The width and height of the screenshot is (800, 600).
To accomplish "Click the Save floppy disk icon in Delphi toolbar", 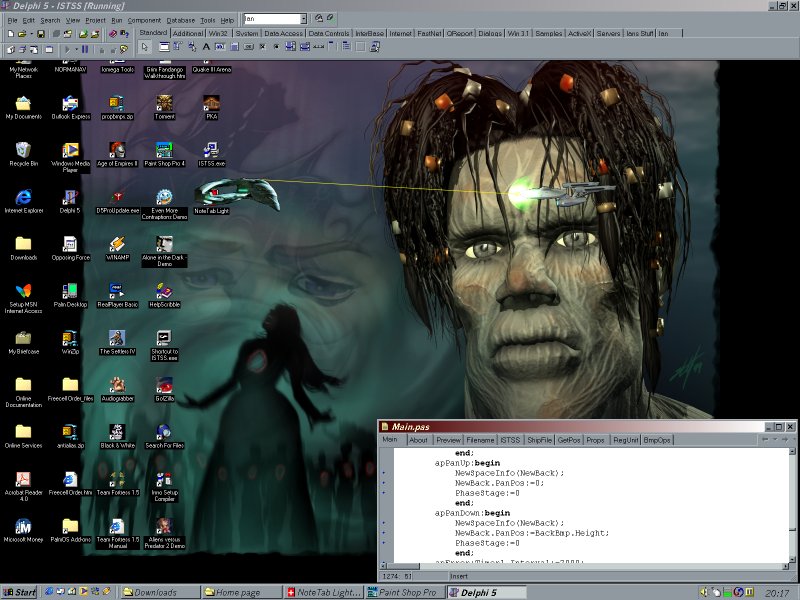I will (40, 34).
